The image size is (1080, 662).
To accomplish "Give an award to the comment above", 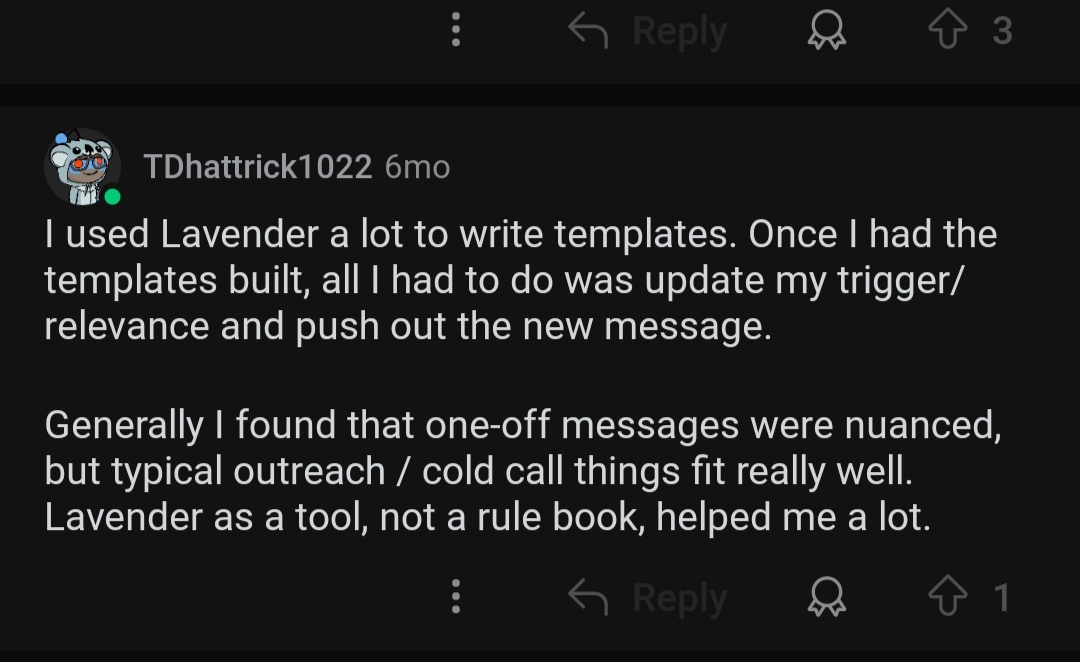I will pos(827,30).
